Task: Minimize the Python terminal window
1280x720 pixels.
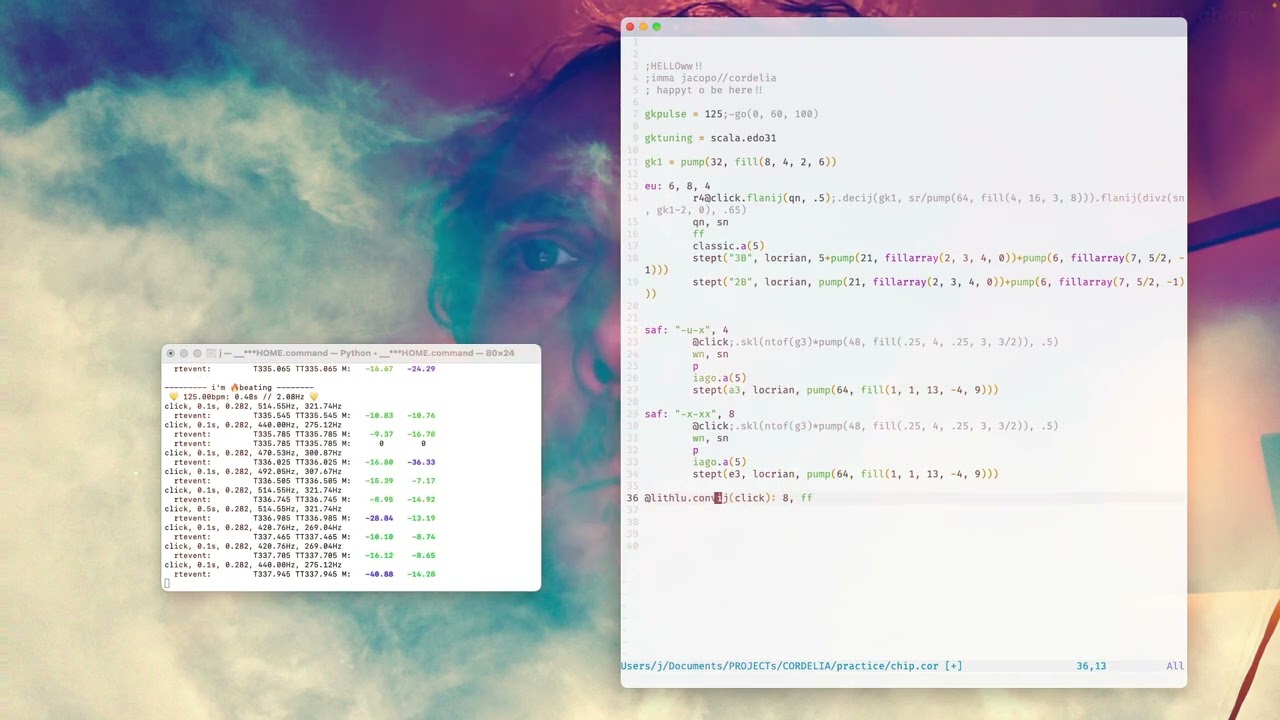Action: 183,353
